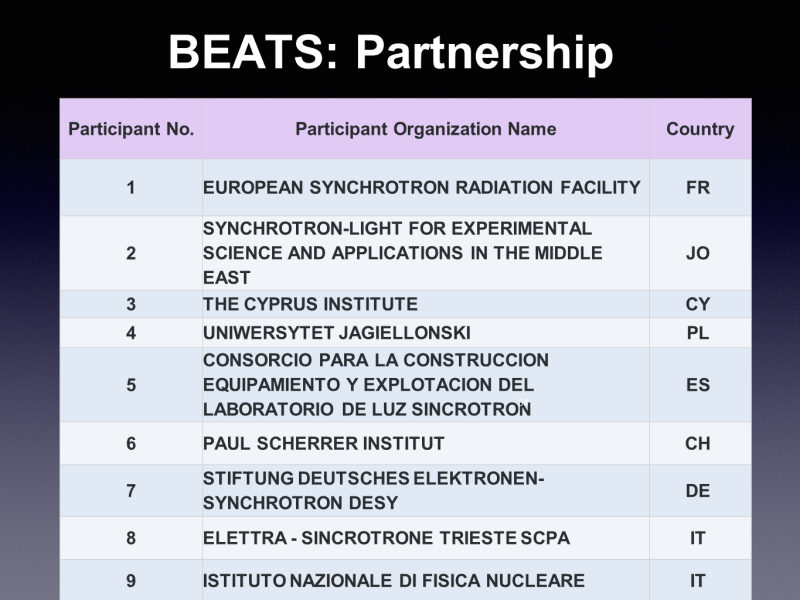Click "THE CYPRUS INSTITUTE" table cell
800x600 pixels.
pyautogui.click(x=310, y=304)
